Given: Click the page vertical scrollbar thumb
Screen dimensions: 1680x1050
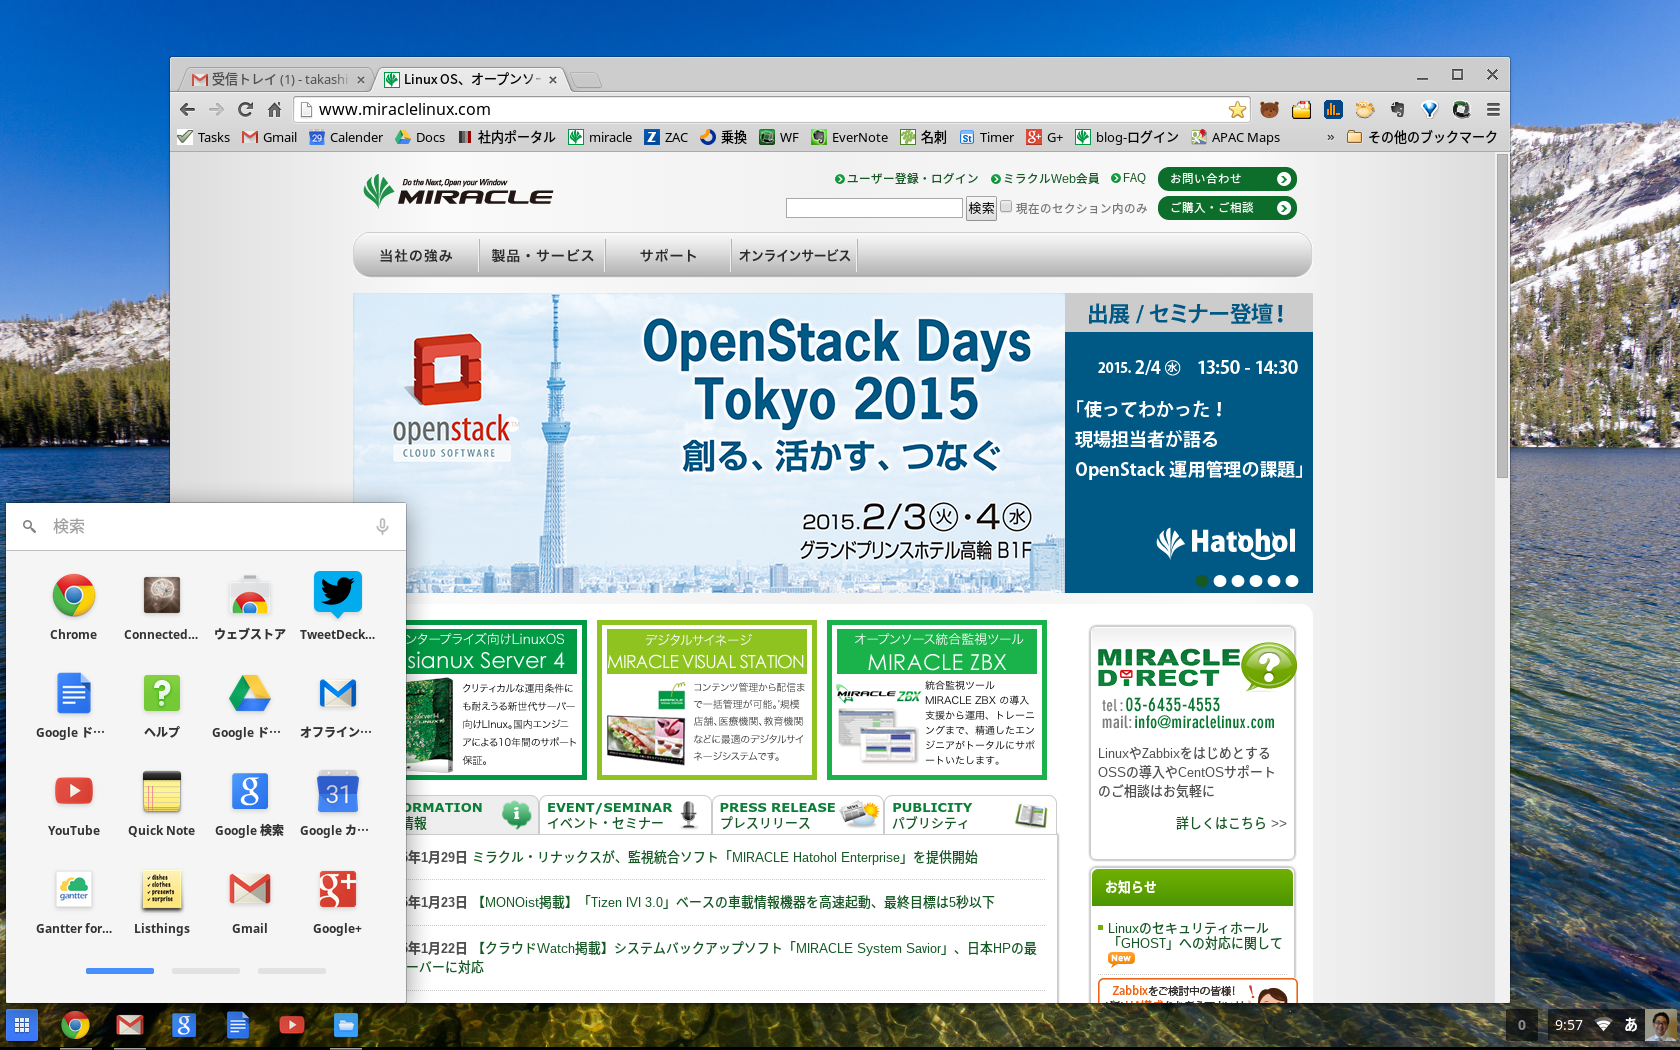Looking at the screenshot, I should 1502,317.
